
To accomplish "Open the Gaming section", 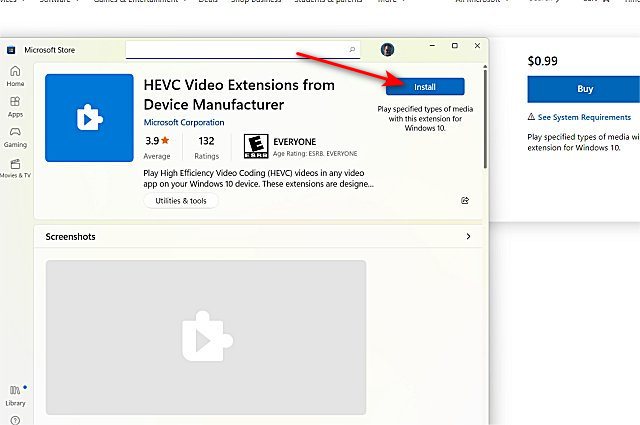I will click(x=15, y=137).
